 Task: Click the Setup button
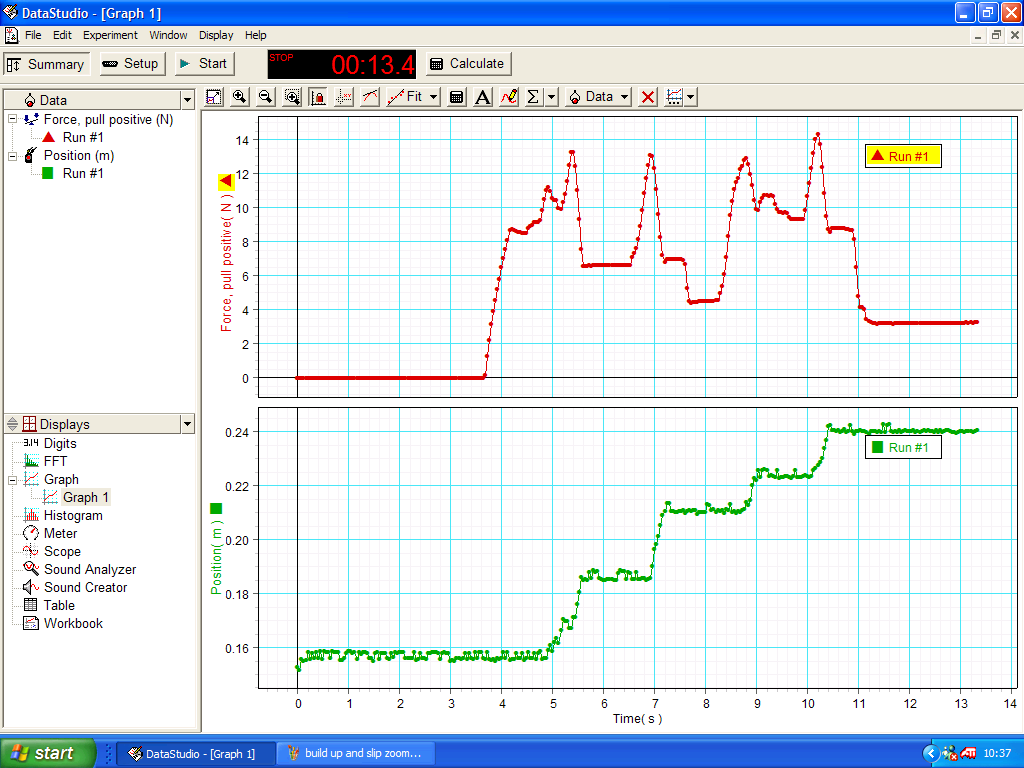click(133, 64)
